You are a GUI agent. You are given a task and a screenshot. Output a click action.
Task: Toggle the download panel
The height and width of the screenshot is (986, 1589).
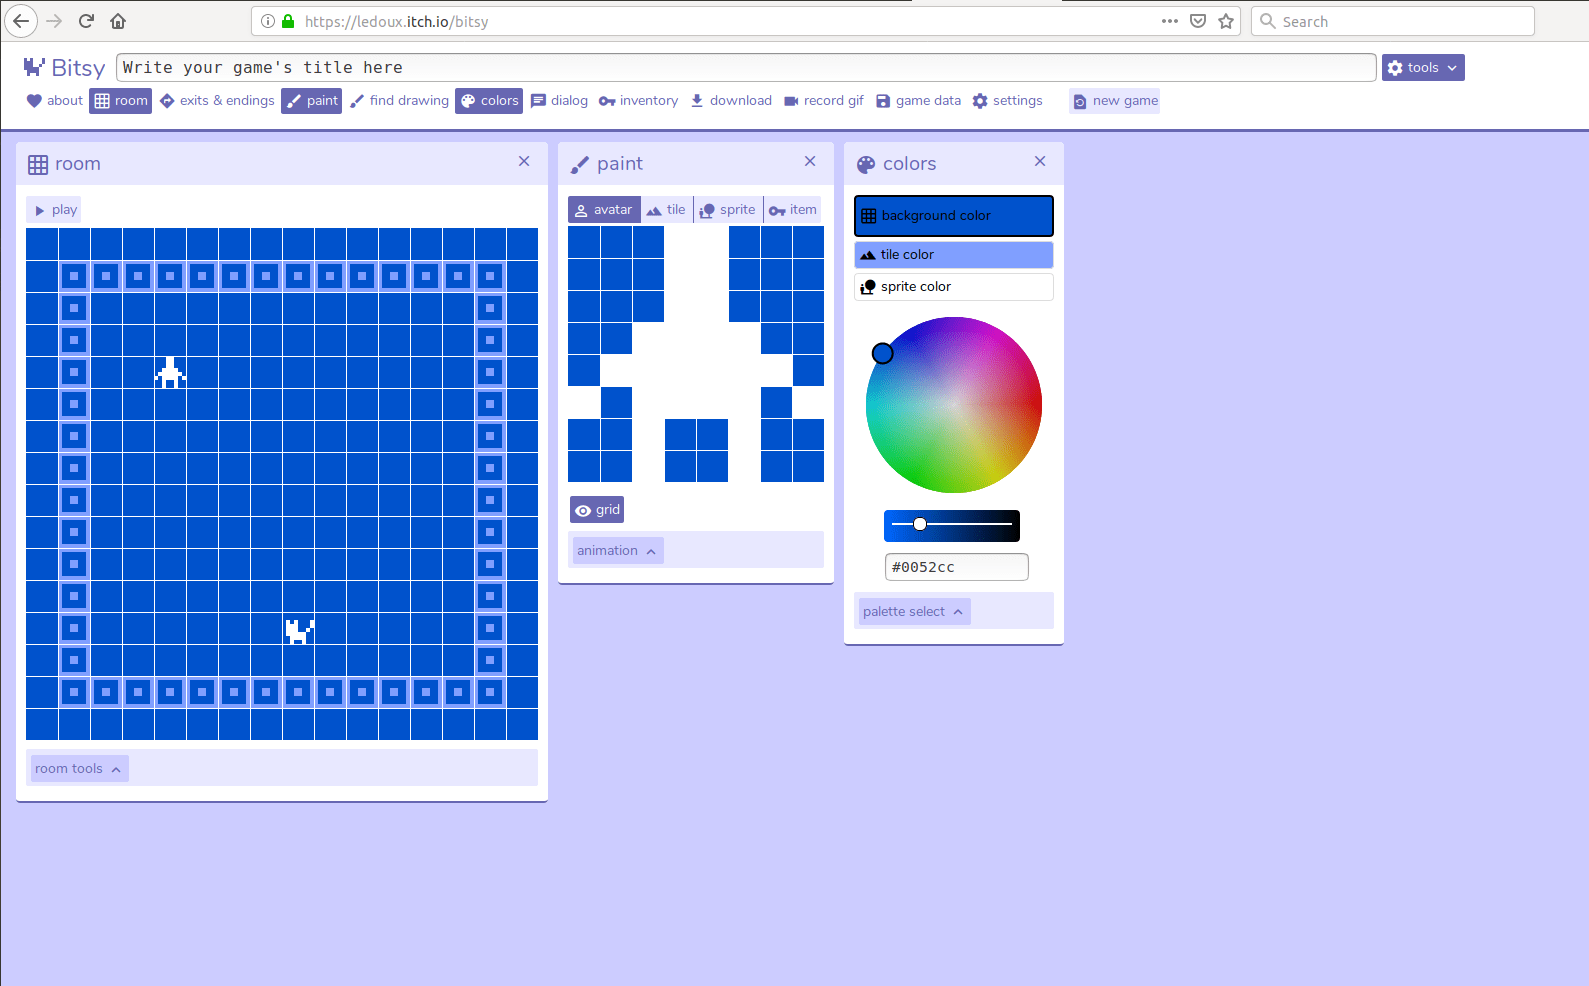pyautogui.click(x=731, y=101)
